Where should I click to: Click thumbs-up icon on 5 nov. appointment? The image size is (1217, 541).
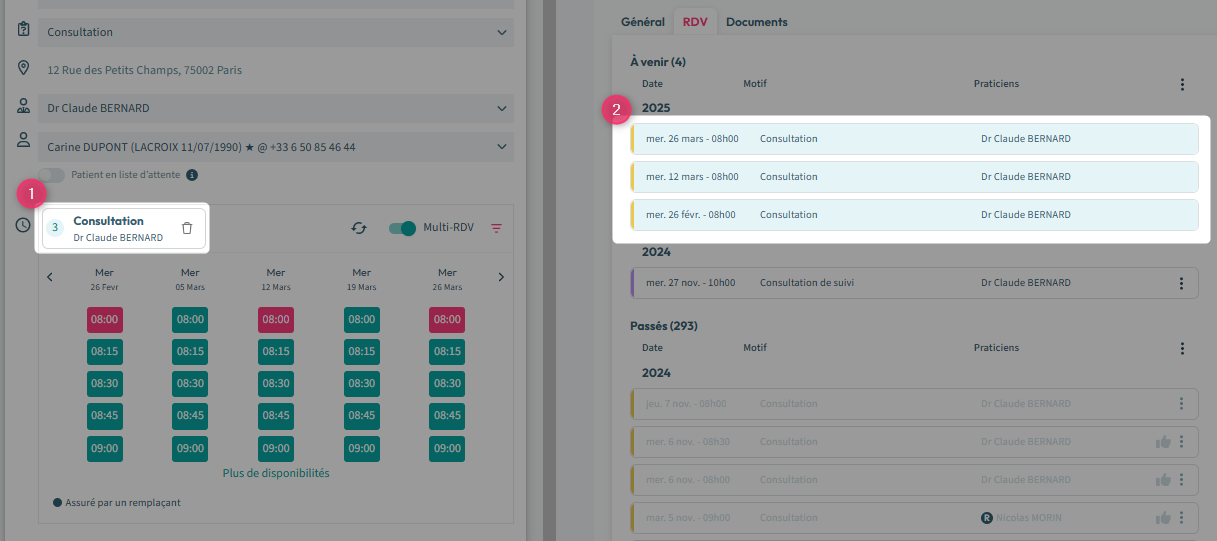(x=1162, y=518)
